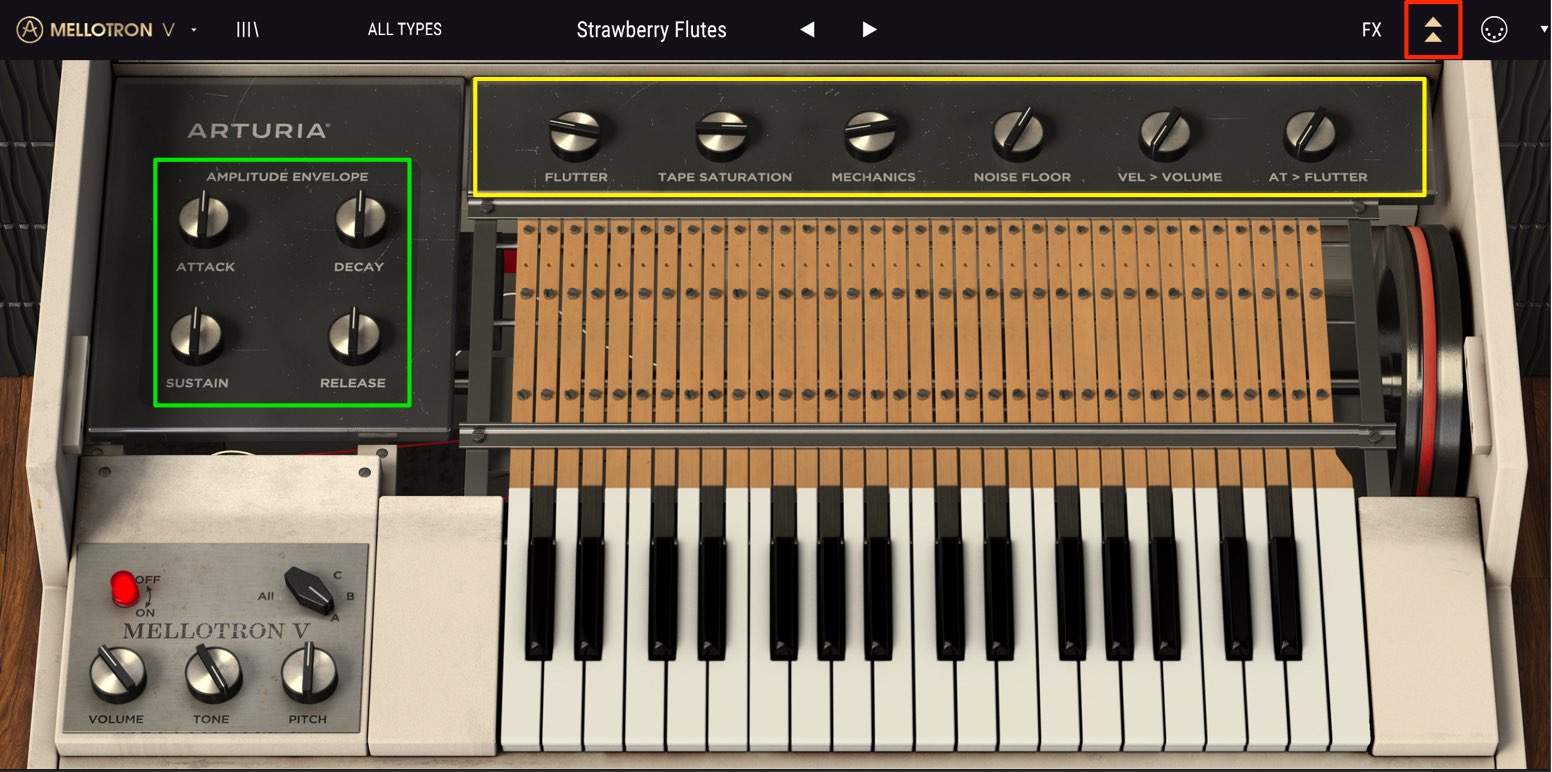Click the ARTURIA brand text on panel
Screen dimensions: 1552x772
click(258, 131)
